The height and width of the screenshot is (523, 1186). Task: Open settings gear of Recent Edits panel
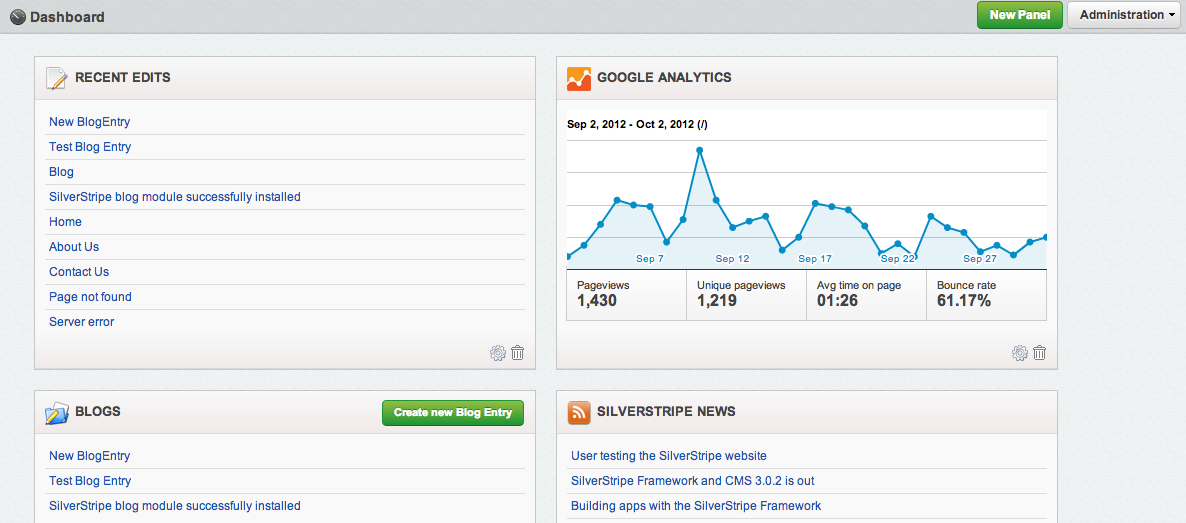pyautogui.click(x=498, y=353)
